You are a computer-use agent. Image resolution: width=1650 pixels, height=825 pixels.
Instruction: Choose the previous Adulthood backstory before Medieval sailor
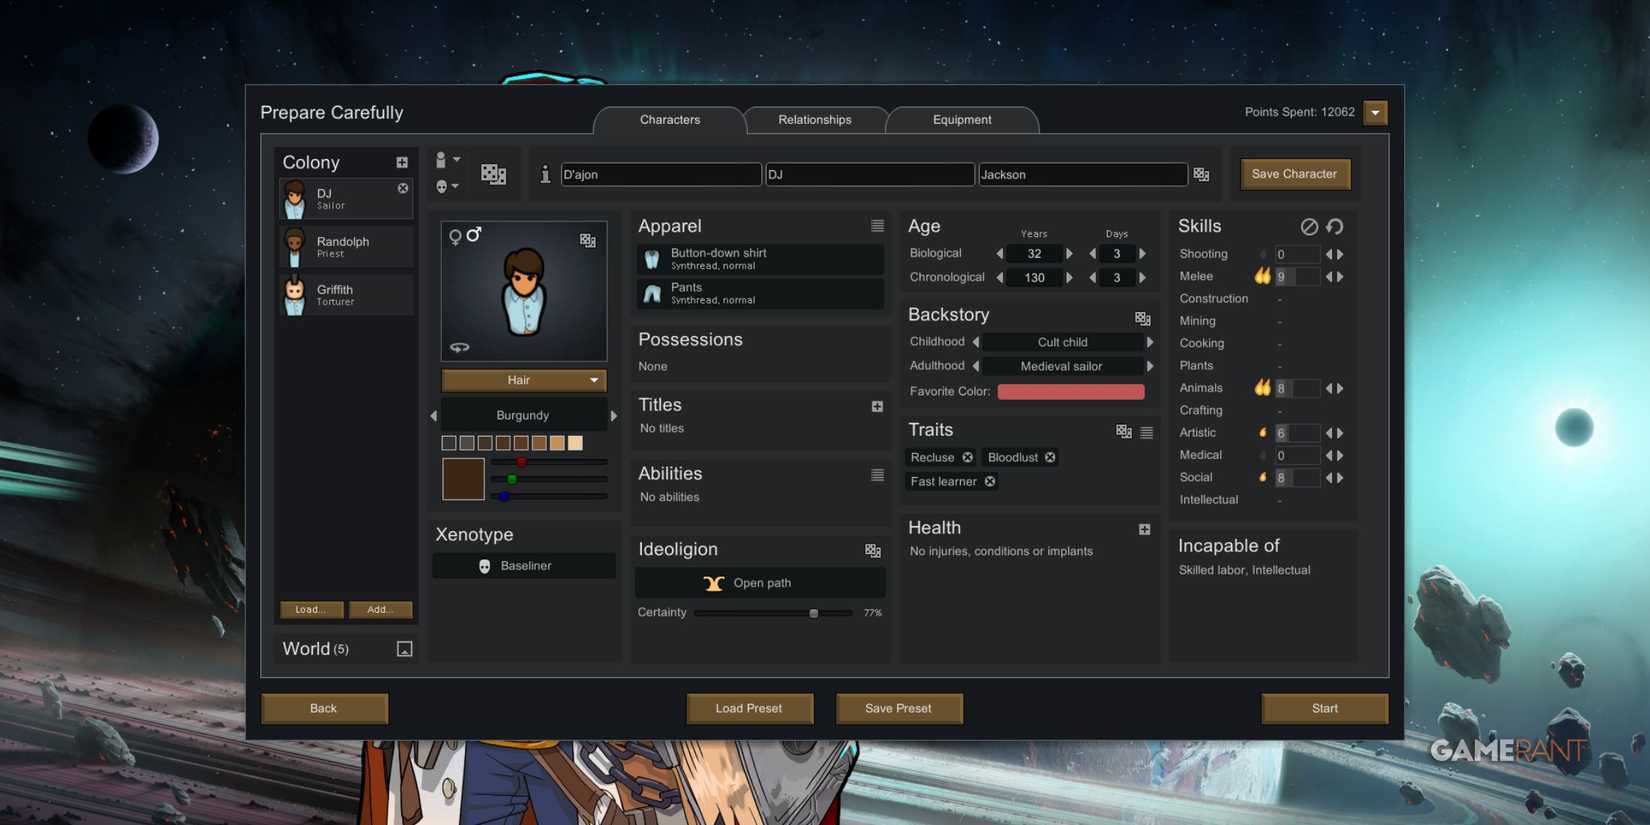coord(976,366)
